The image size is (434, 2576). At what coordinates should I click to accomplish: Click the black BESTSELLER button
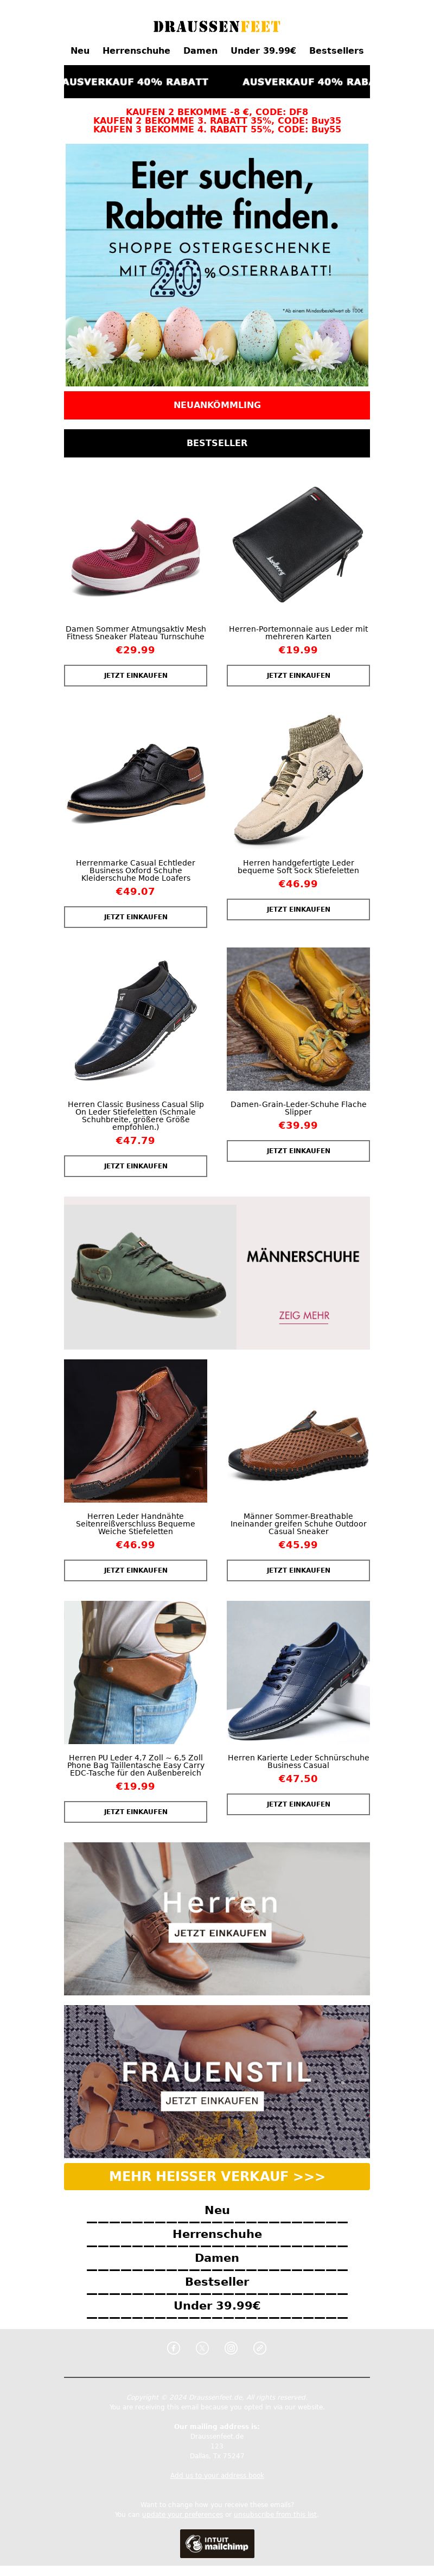tap(217, 443)
